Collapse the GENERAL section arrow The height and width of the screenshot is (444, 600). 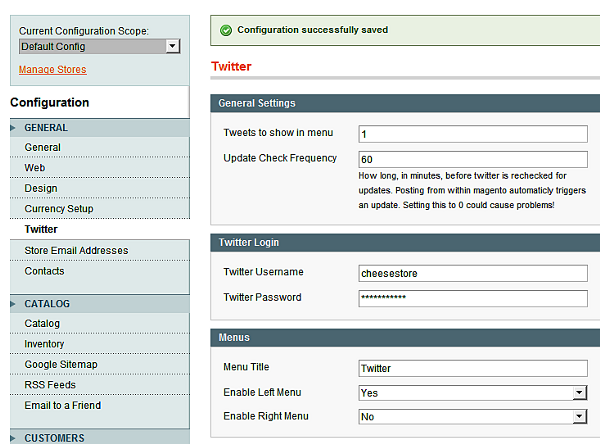click(x=13, y=128)
